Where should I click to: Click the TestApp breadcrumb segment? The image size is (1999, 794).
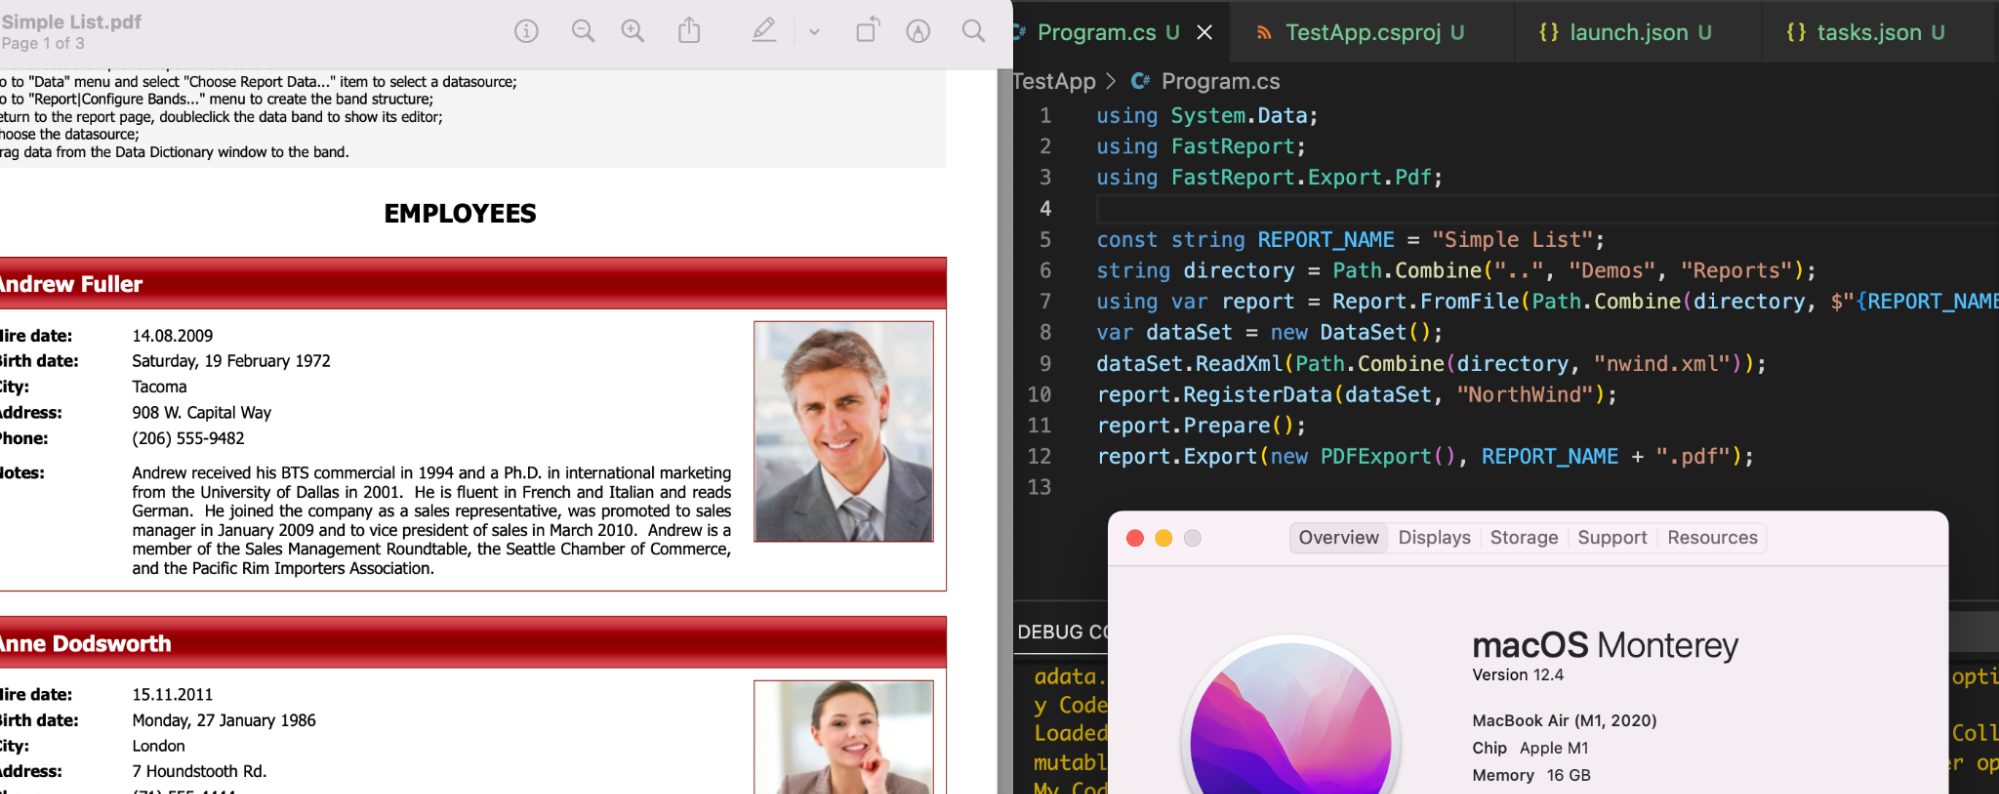click(x=1054, y=81)
